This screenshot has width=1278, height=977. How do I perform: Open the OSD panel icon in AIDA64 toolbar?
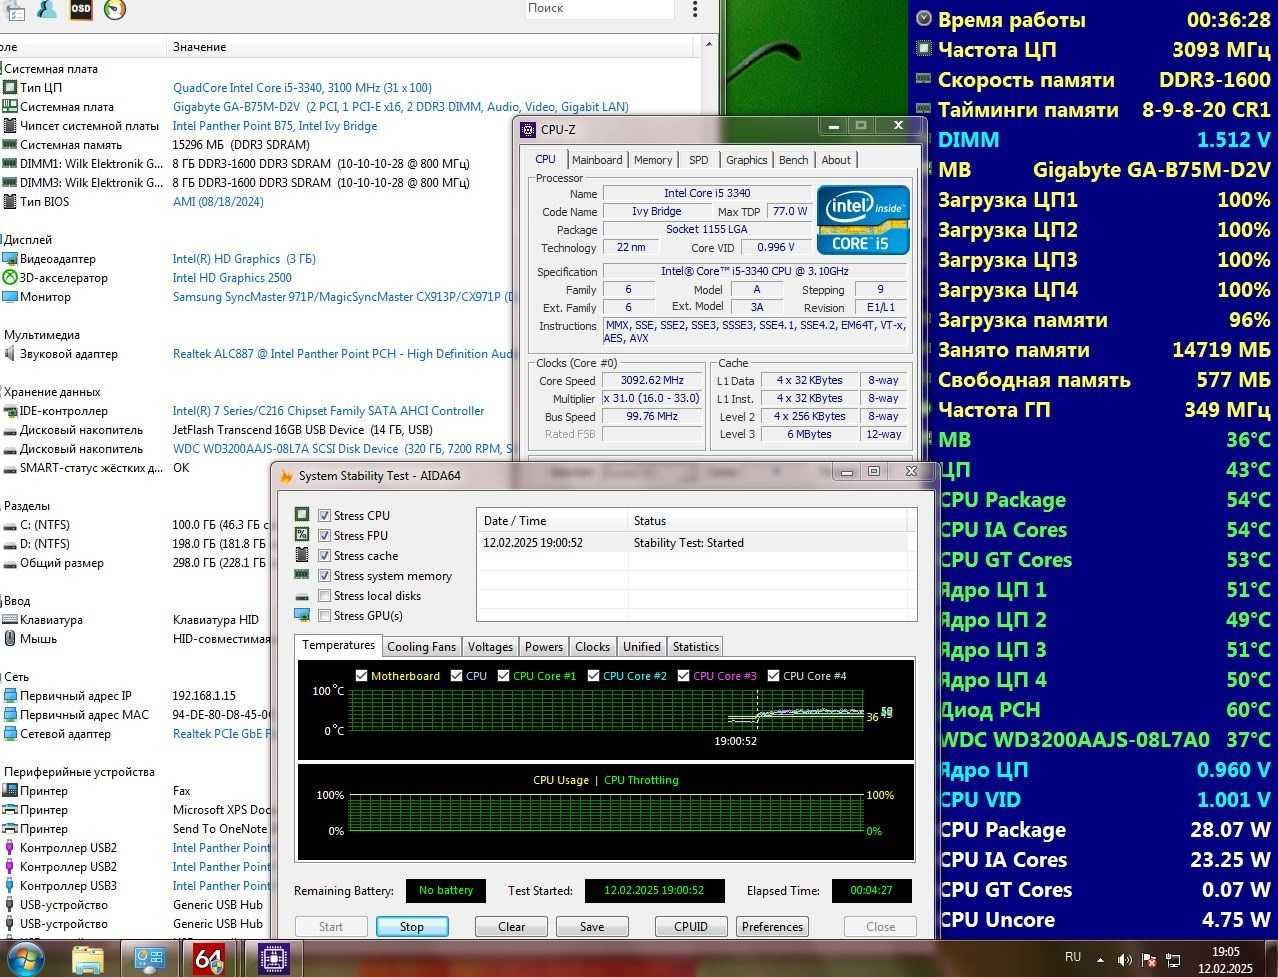pos(81,10)
